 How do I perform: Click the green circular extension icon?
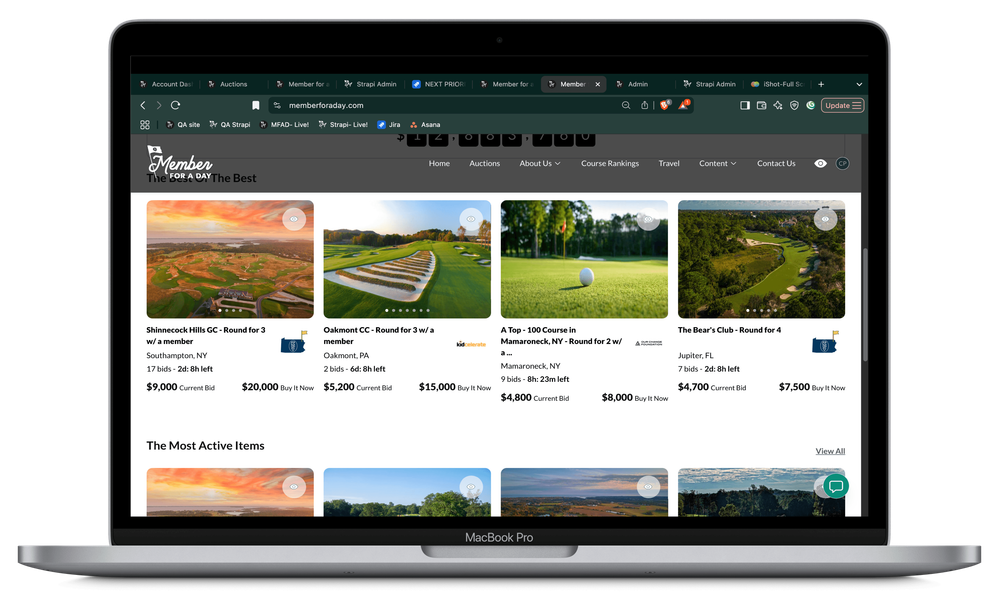coord(811,105)
